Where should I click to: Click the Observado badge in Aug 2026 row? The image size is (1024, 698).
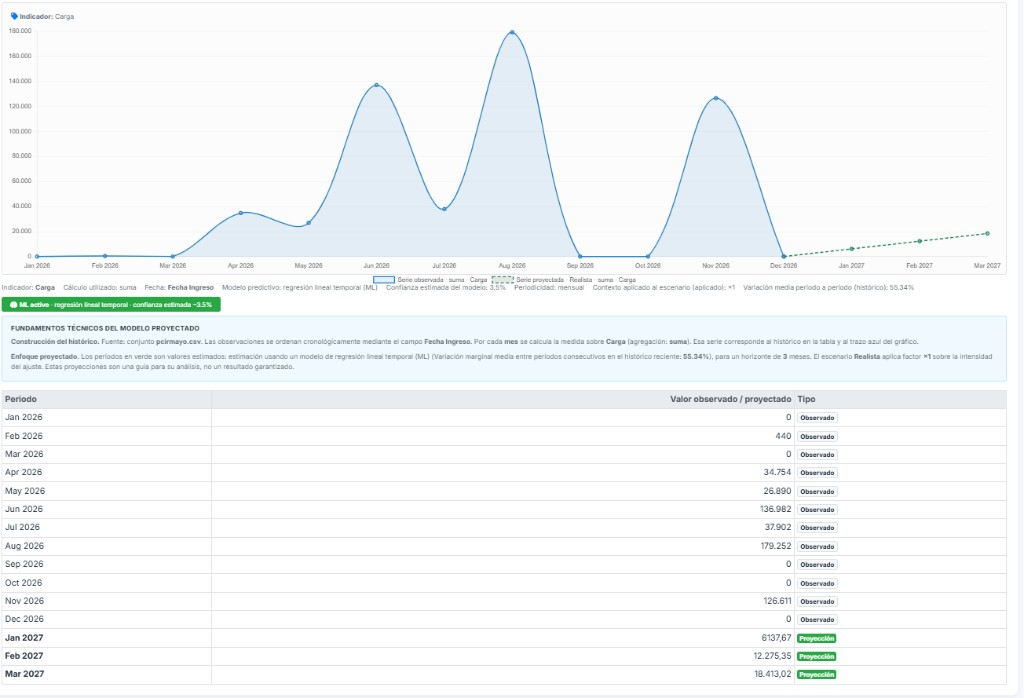817,547
